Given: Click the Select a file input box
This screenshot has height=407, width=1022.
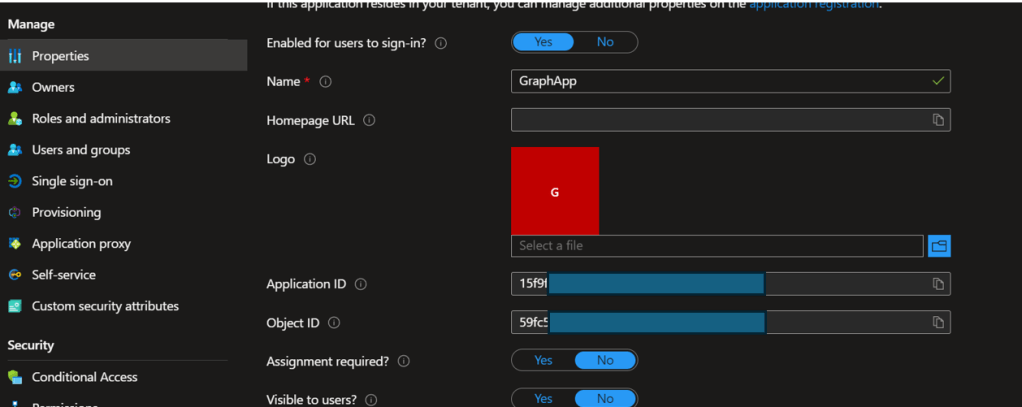Looking at the screenshot, I should [716, 246].
